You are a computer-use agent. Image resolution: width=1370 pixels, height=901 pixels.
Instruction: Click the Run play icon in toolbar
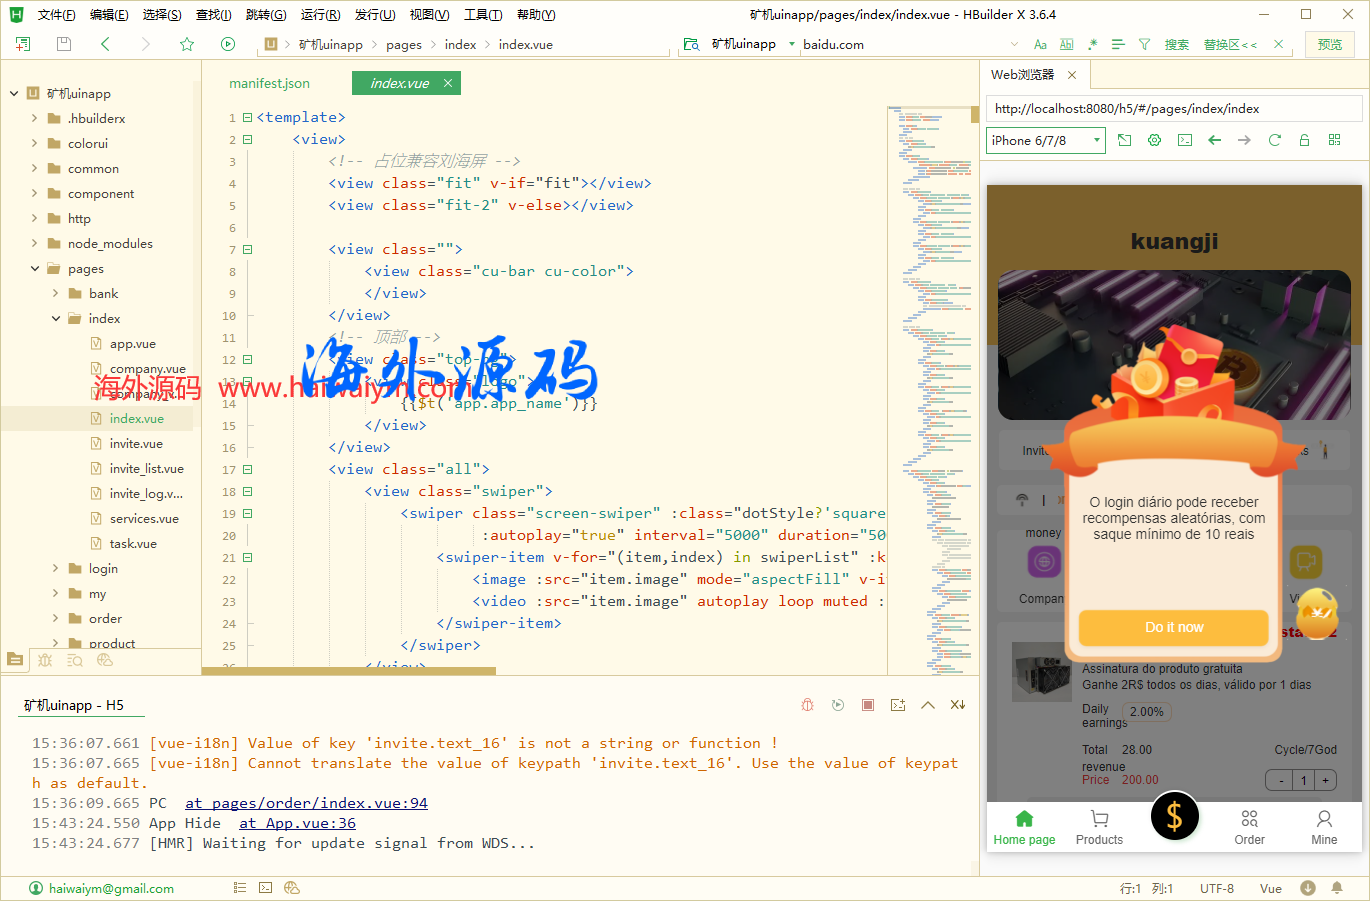[228, 44]
